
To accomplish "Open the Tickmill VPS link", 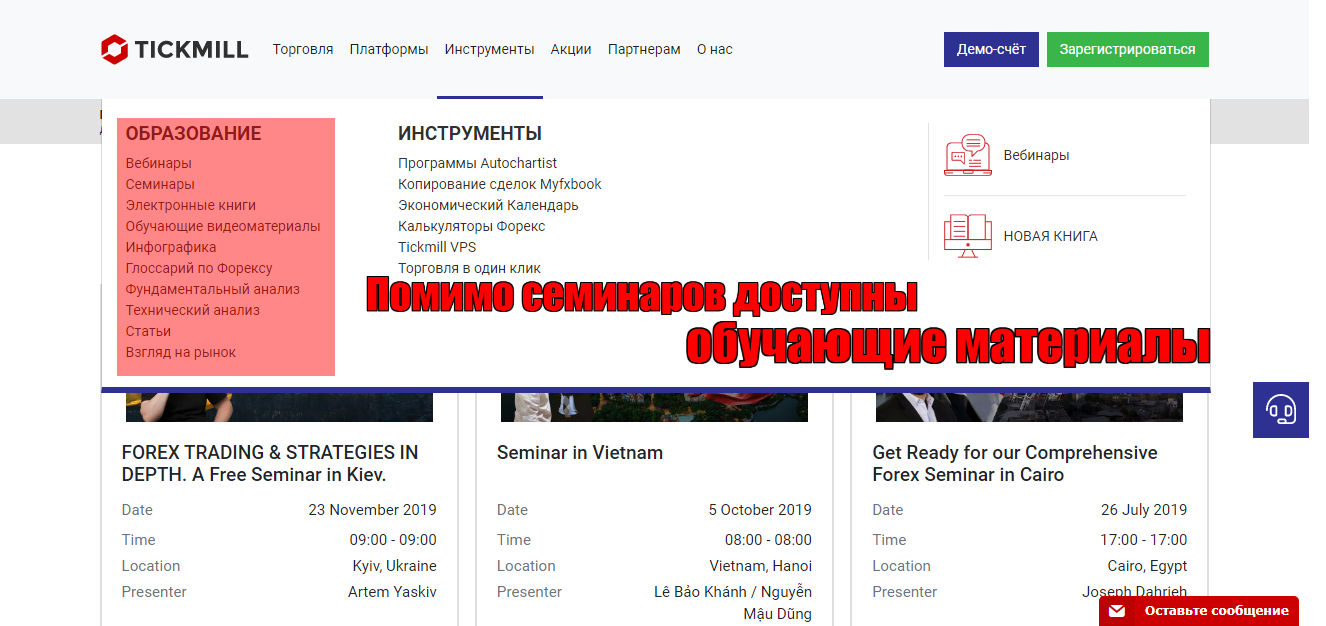I will (437, 247).
